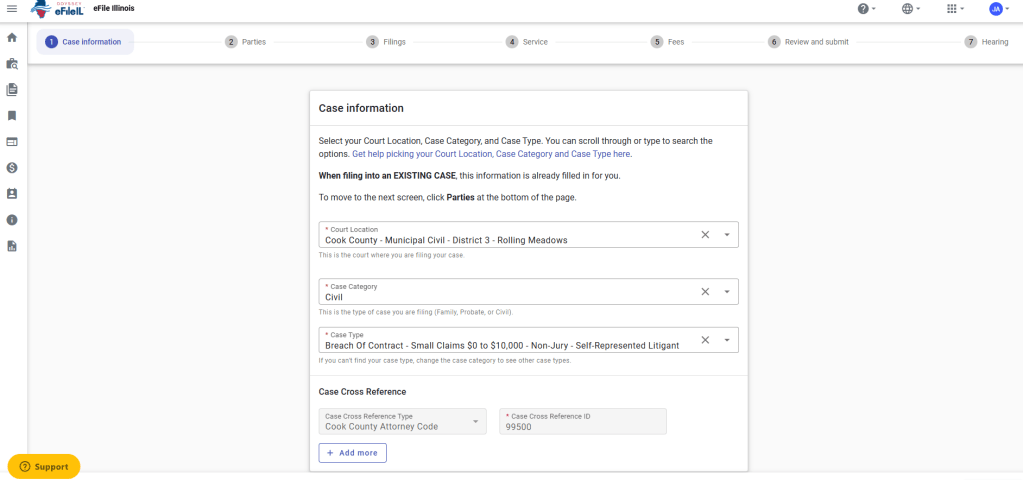Clear the Court Location selection
Viewport: 1023px width, 480px height.
pyautogui.click(x=704, y=235)
